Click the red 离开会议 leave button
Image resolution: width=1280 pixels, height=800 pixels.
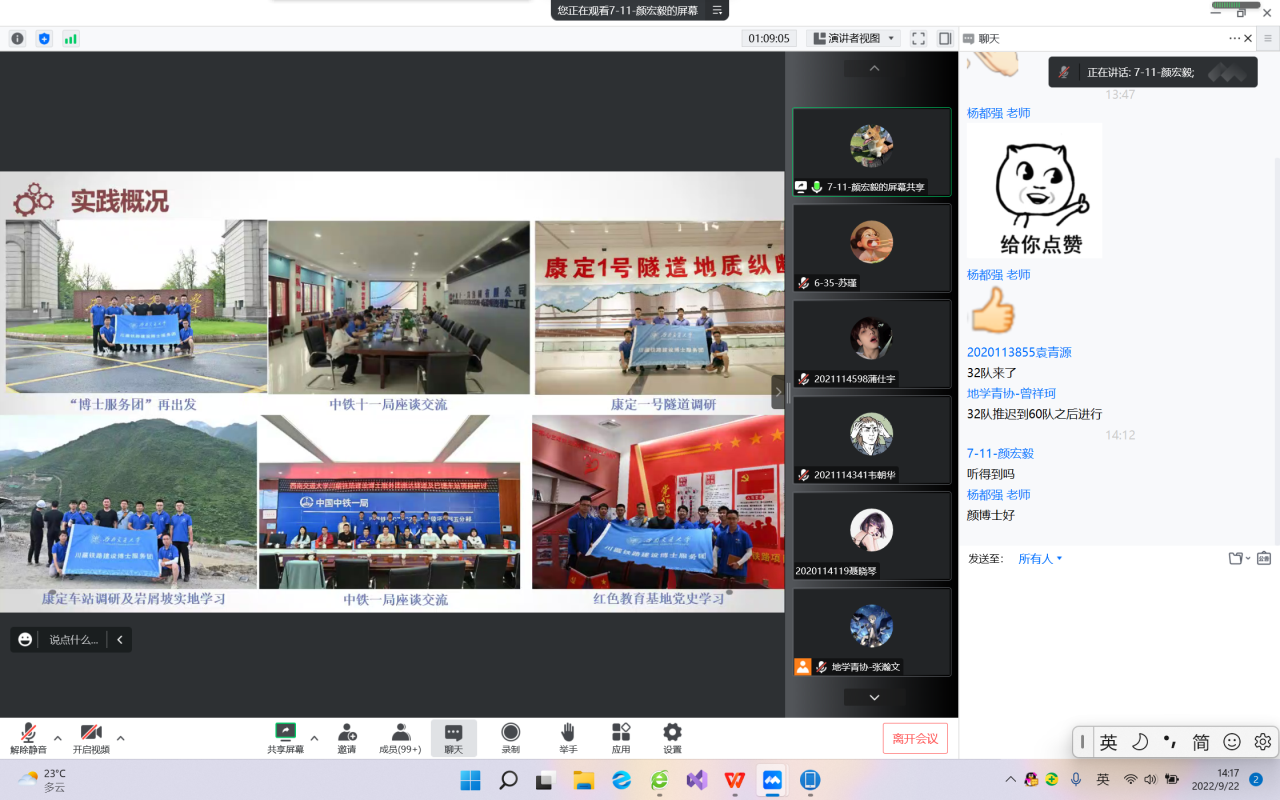[915, 738]
